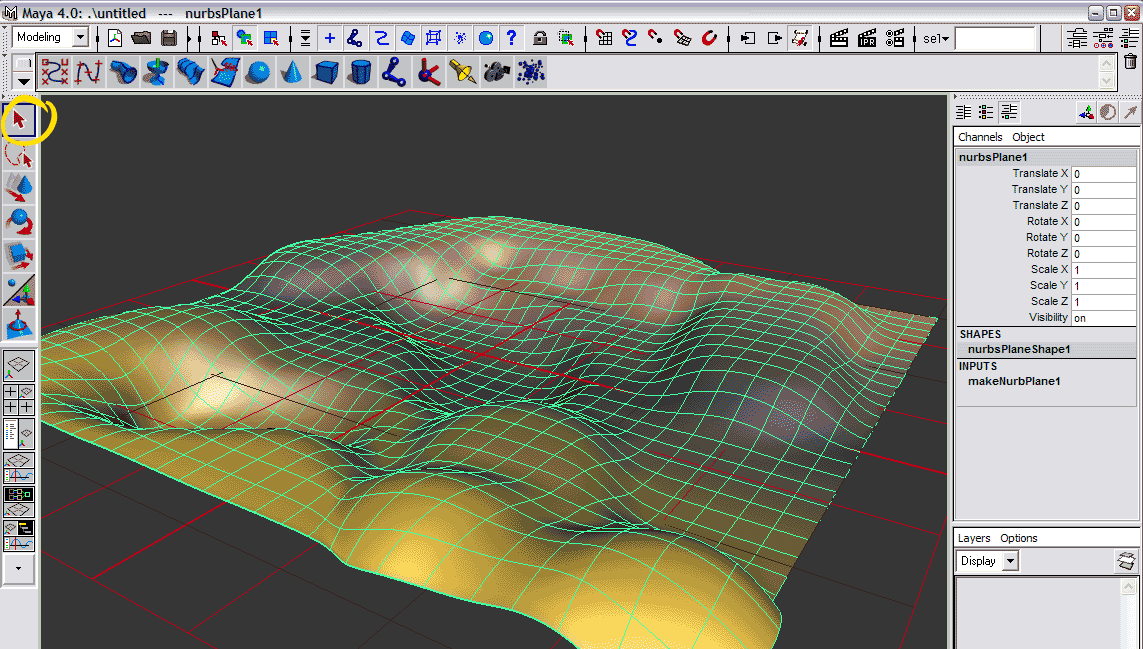
Task: Toggle the miscellaneous question mark mask
Action: (512, 38)
